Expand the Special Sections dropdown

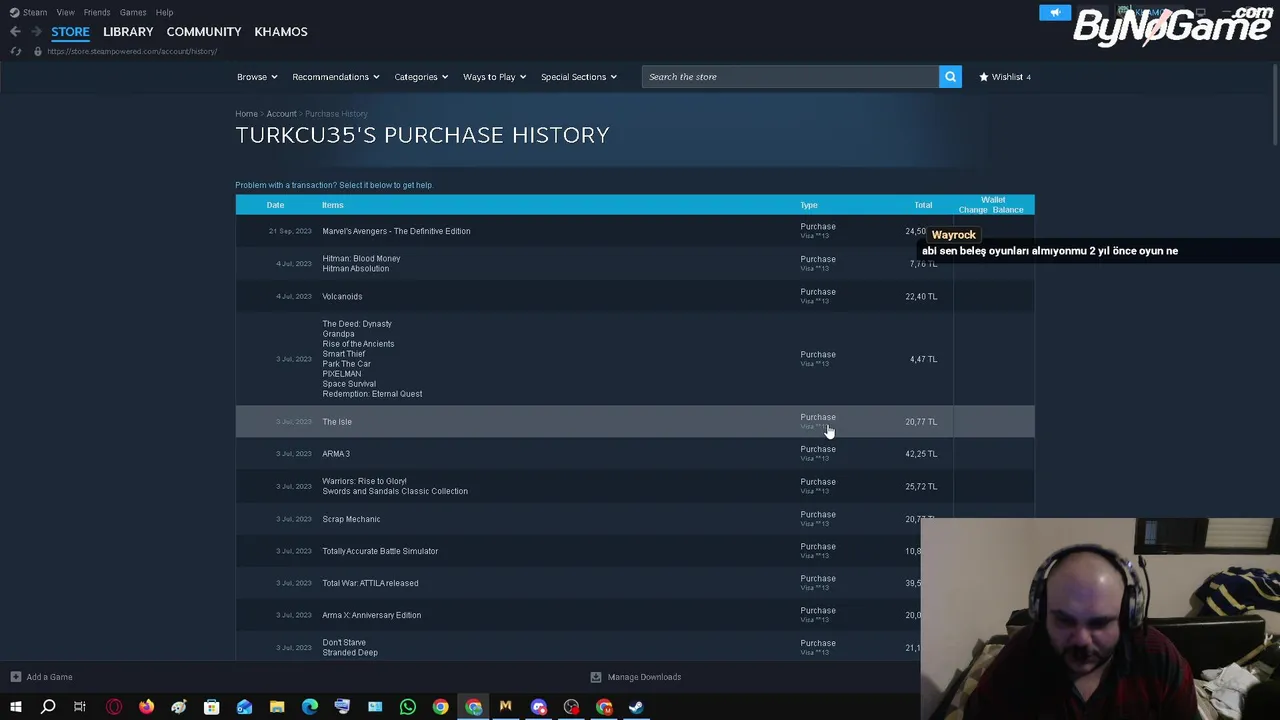click(578, 77)
